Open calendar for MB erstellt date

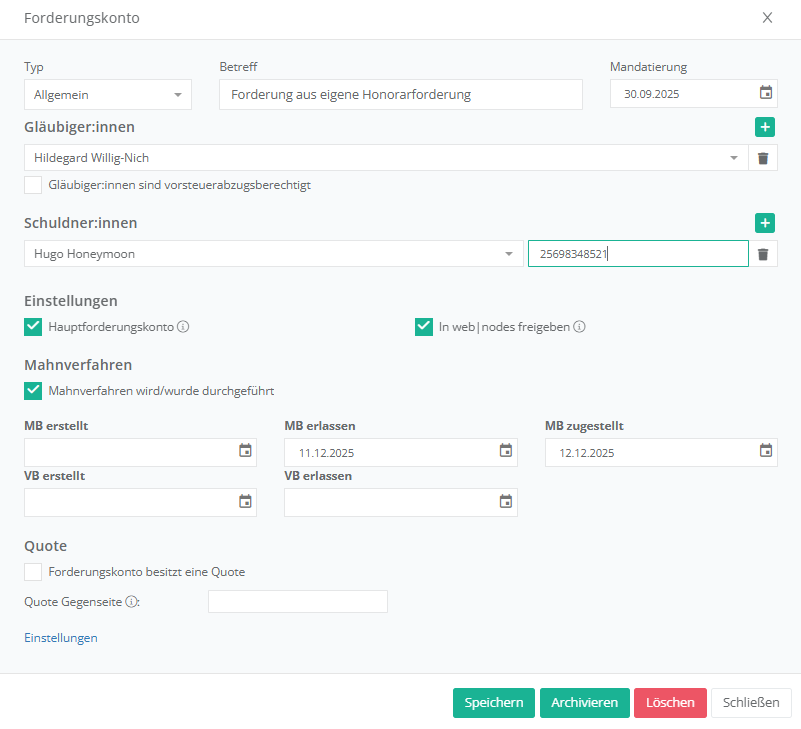pos(245,451)
